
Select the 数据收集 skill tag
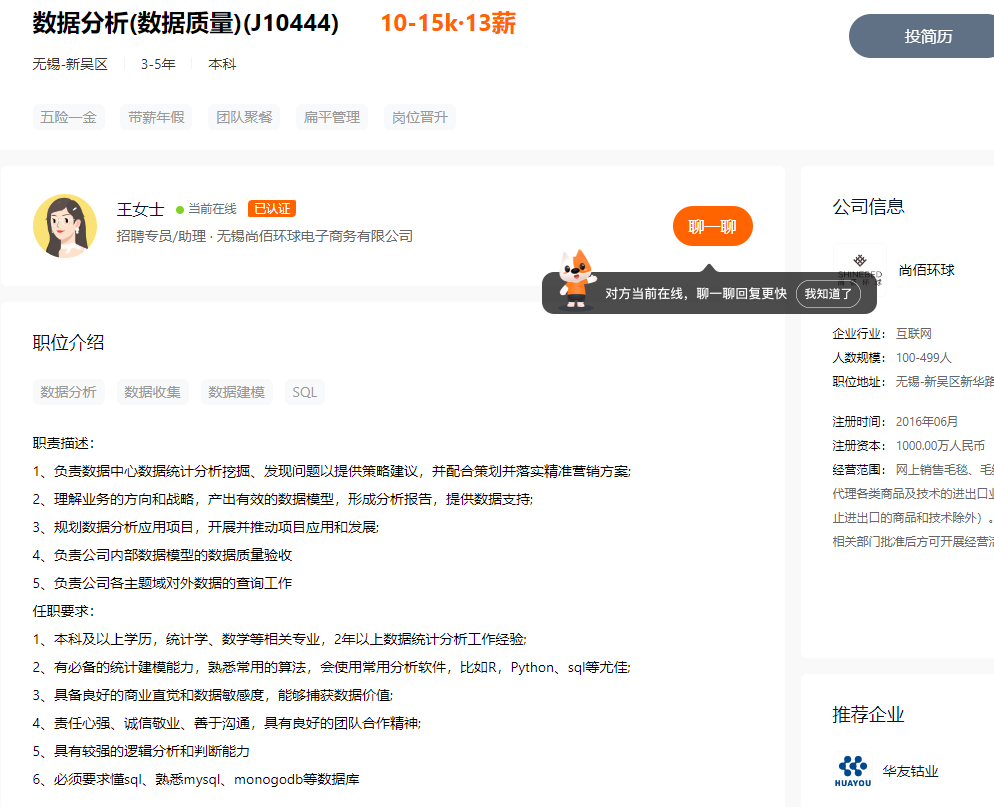pos(153,392)
